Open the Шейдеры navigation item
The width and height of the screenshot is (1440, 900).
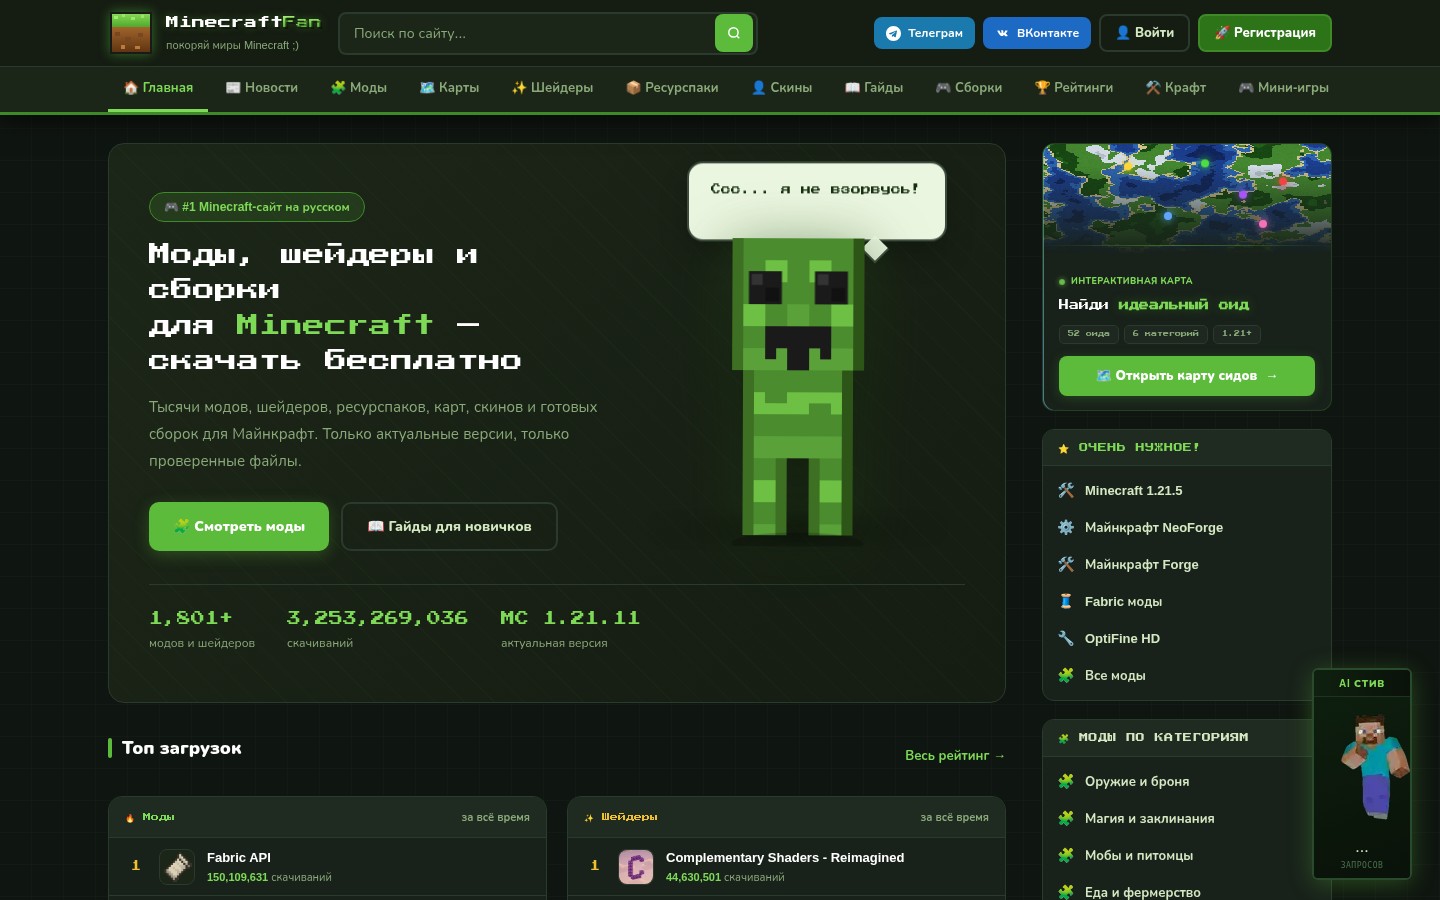click(x=552, y=88)
